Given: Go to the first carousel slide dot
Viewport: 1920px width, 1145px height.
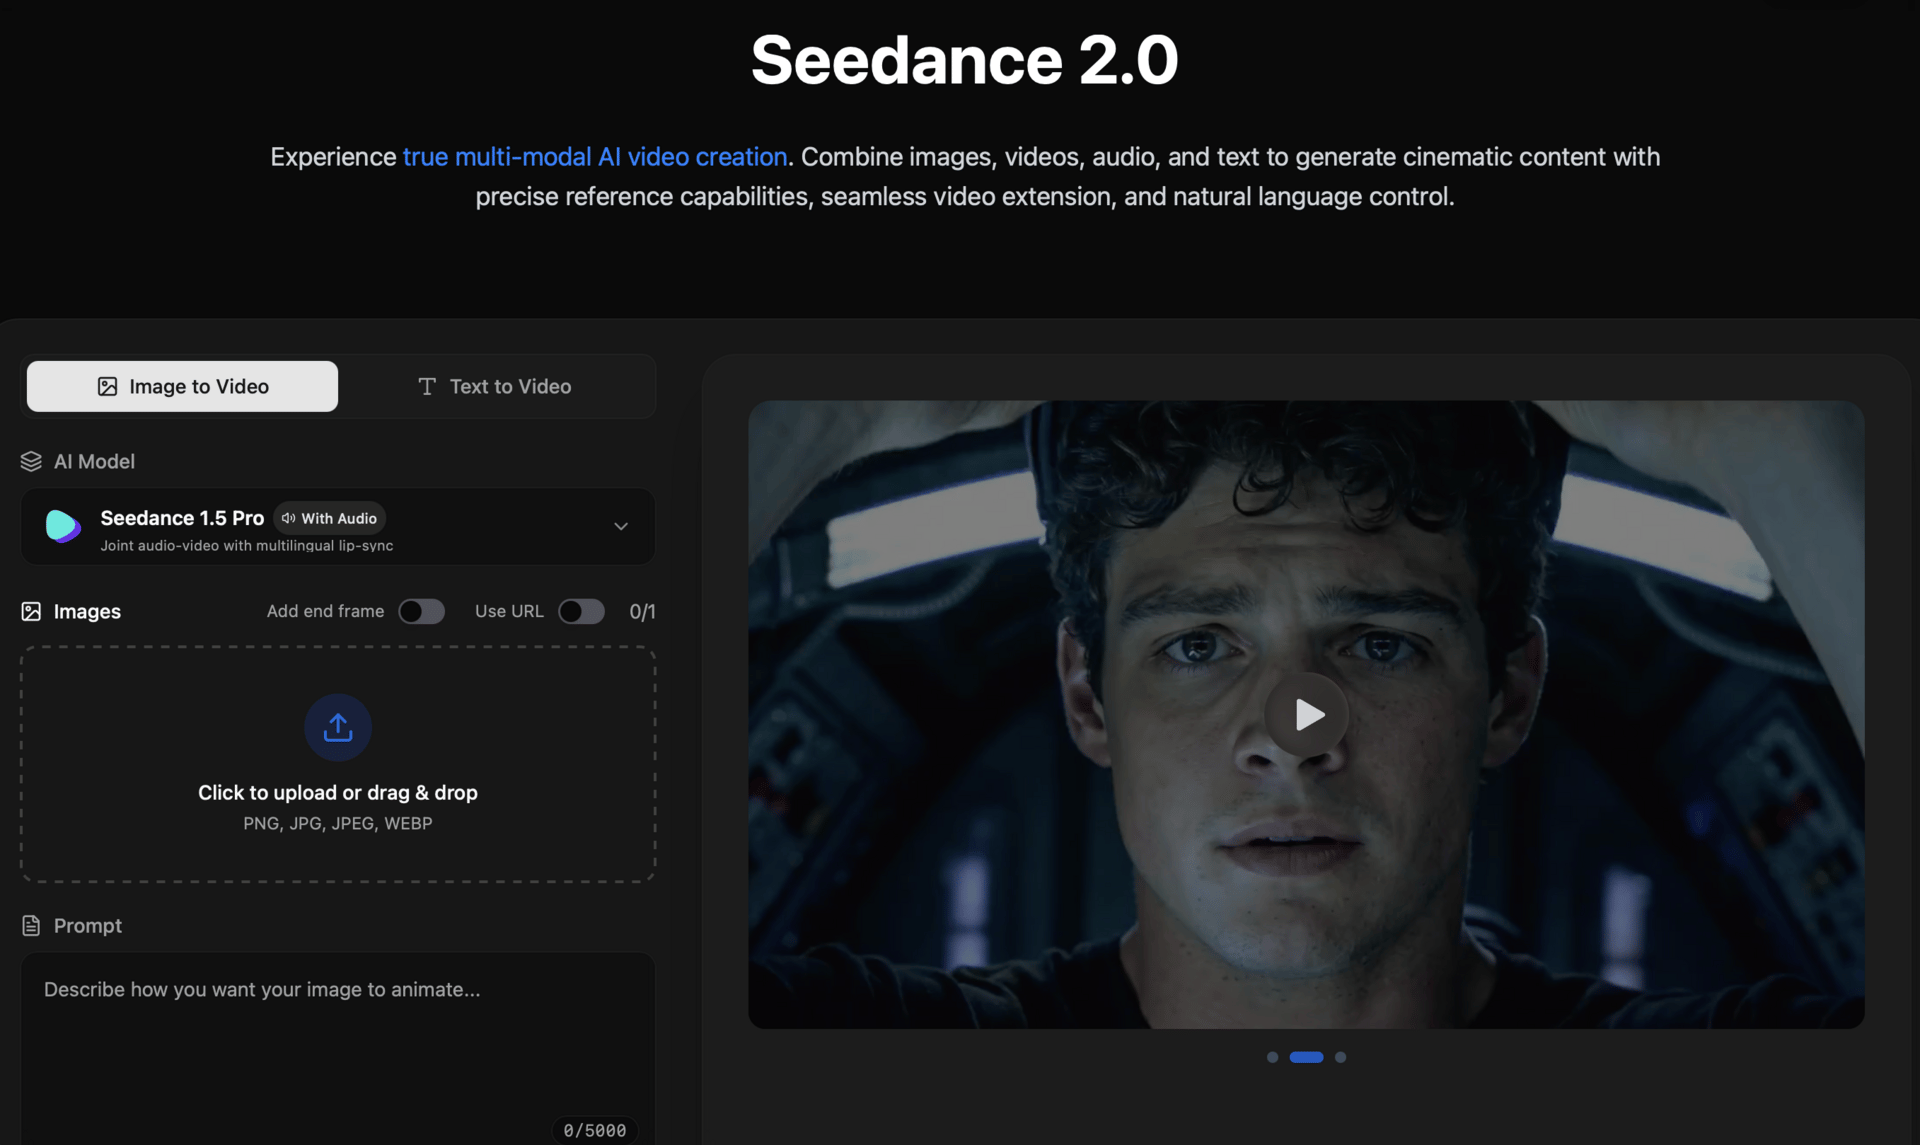Looking at the screenshot, I should [1272, 1057].
